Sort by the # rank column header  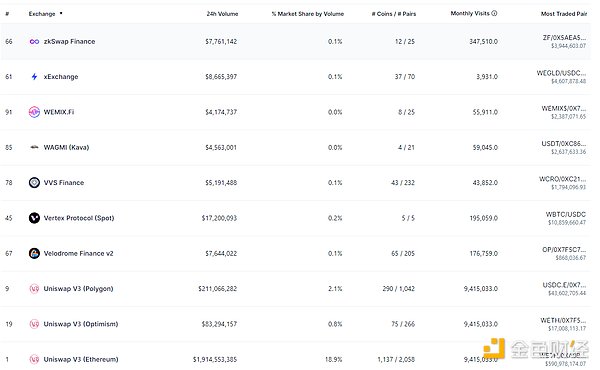7,14
